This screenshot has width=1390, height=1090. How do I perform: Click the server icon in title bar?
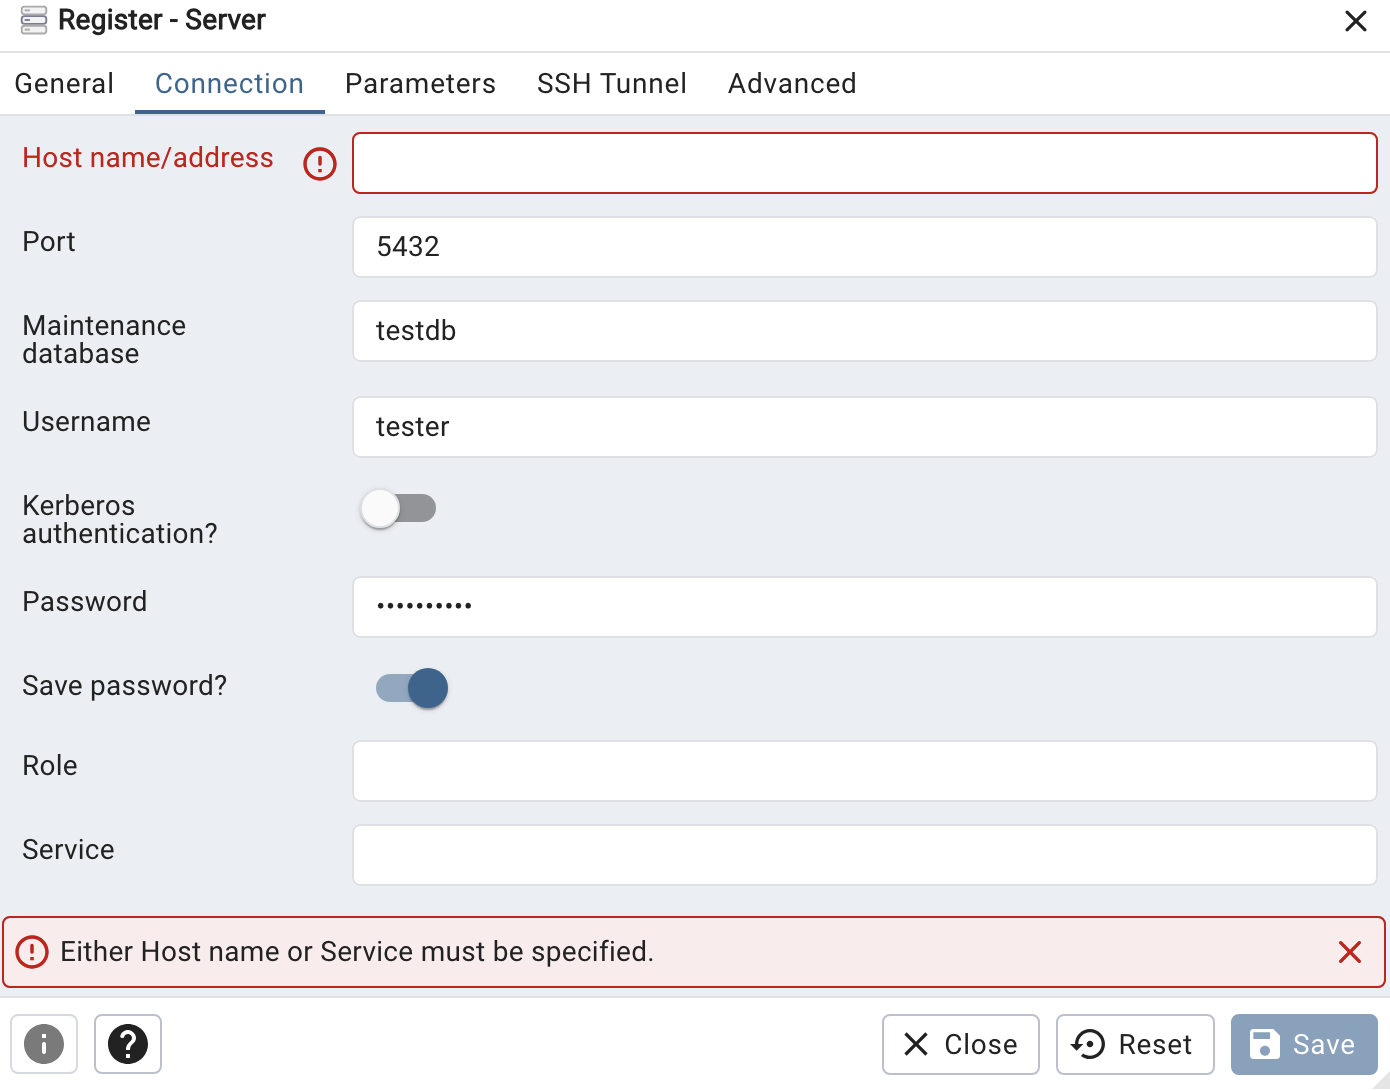coord(34,20)
